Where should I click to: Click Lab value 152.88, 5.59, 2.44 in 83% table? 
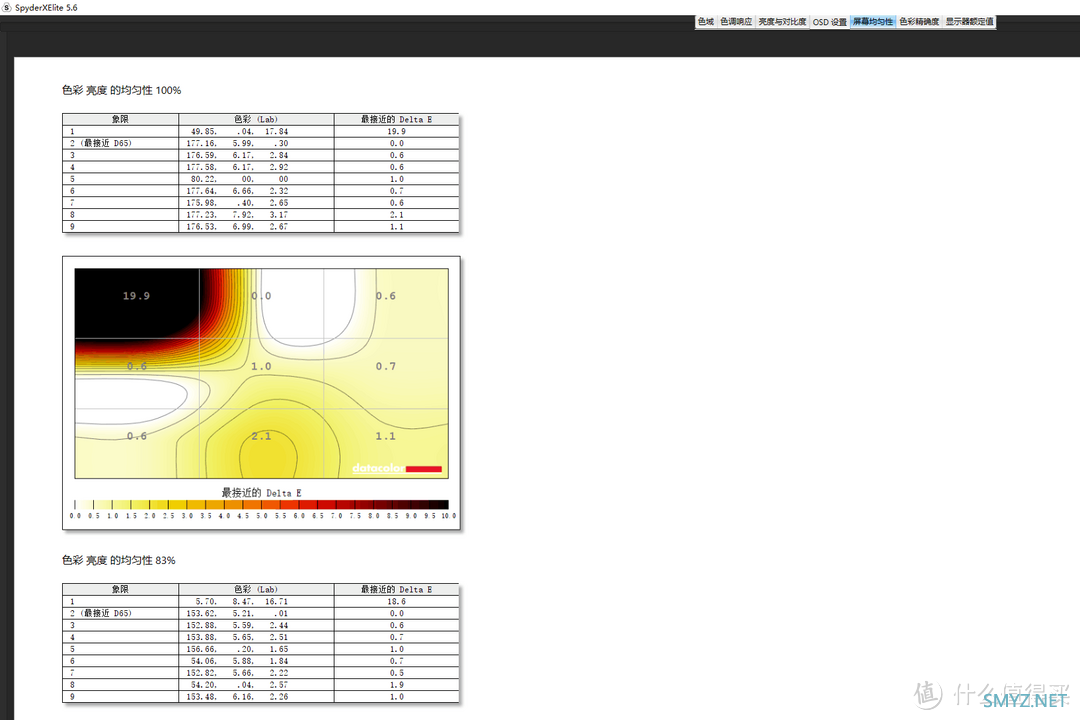pyautogui.click(x=238, y=626)
